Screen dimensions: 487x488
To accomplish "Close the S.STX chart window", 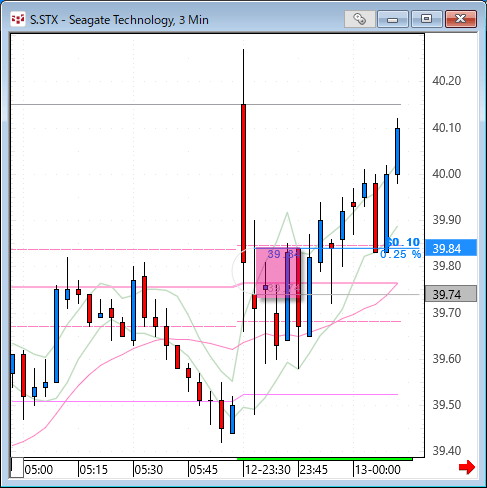I will (x=461, y=19).
